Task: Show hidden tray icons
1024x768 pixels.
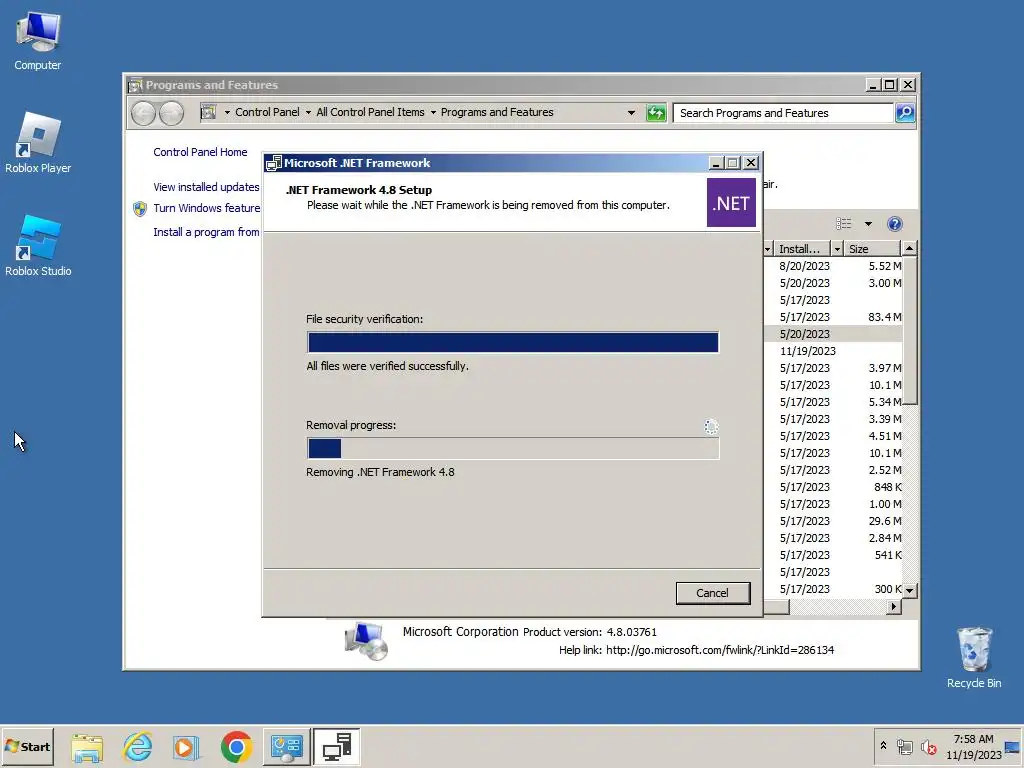Action: coord(883,746)
